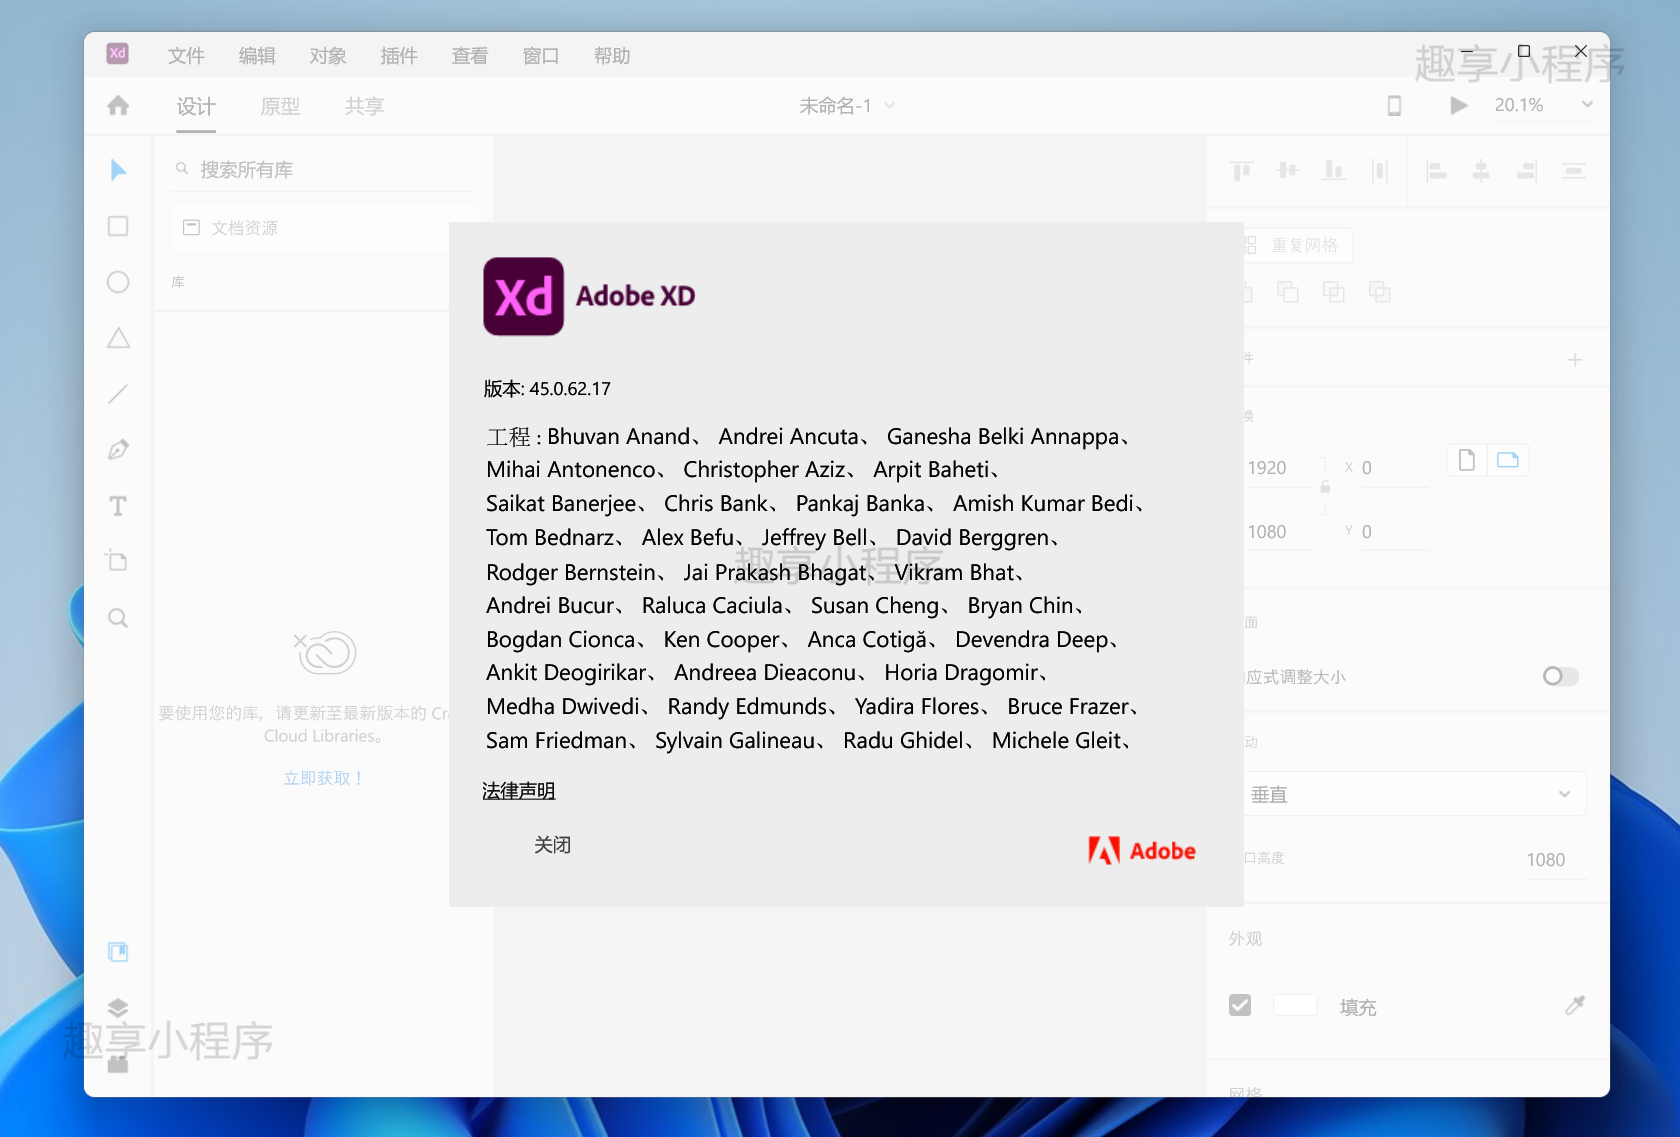Click the align bottom icon
Image resolution: width=1680 pixels, height=1137 pixels.
[x=1334, y=171]
